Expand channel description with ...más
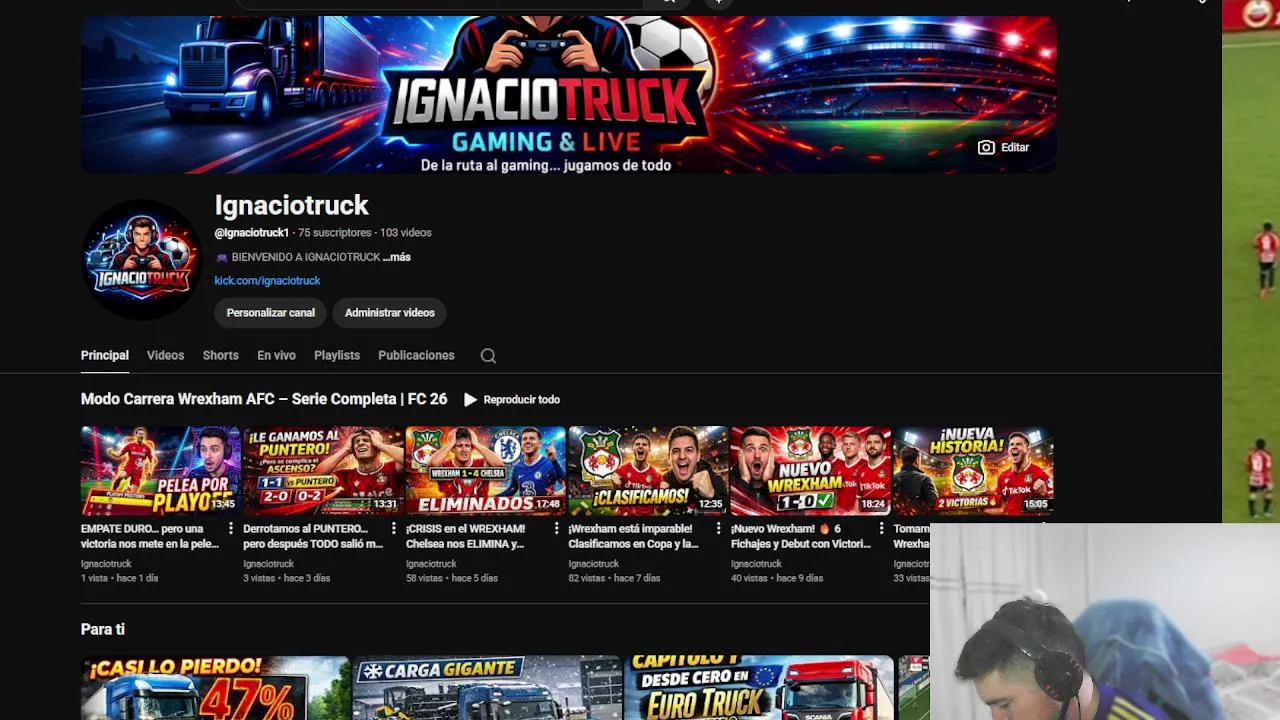This screenshot has height=720, width=1280. coord(397,257)
